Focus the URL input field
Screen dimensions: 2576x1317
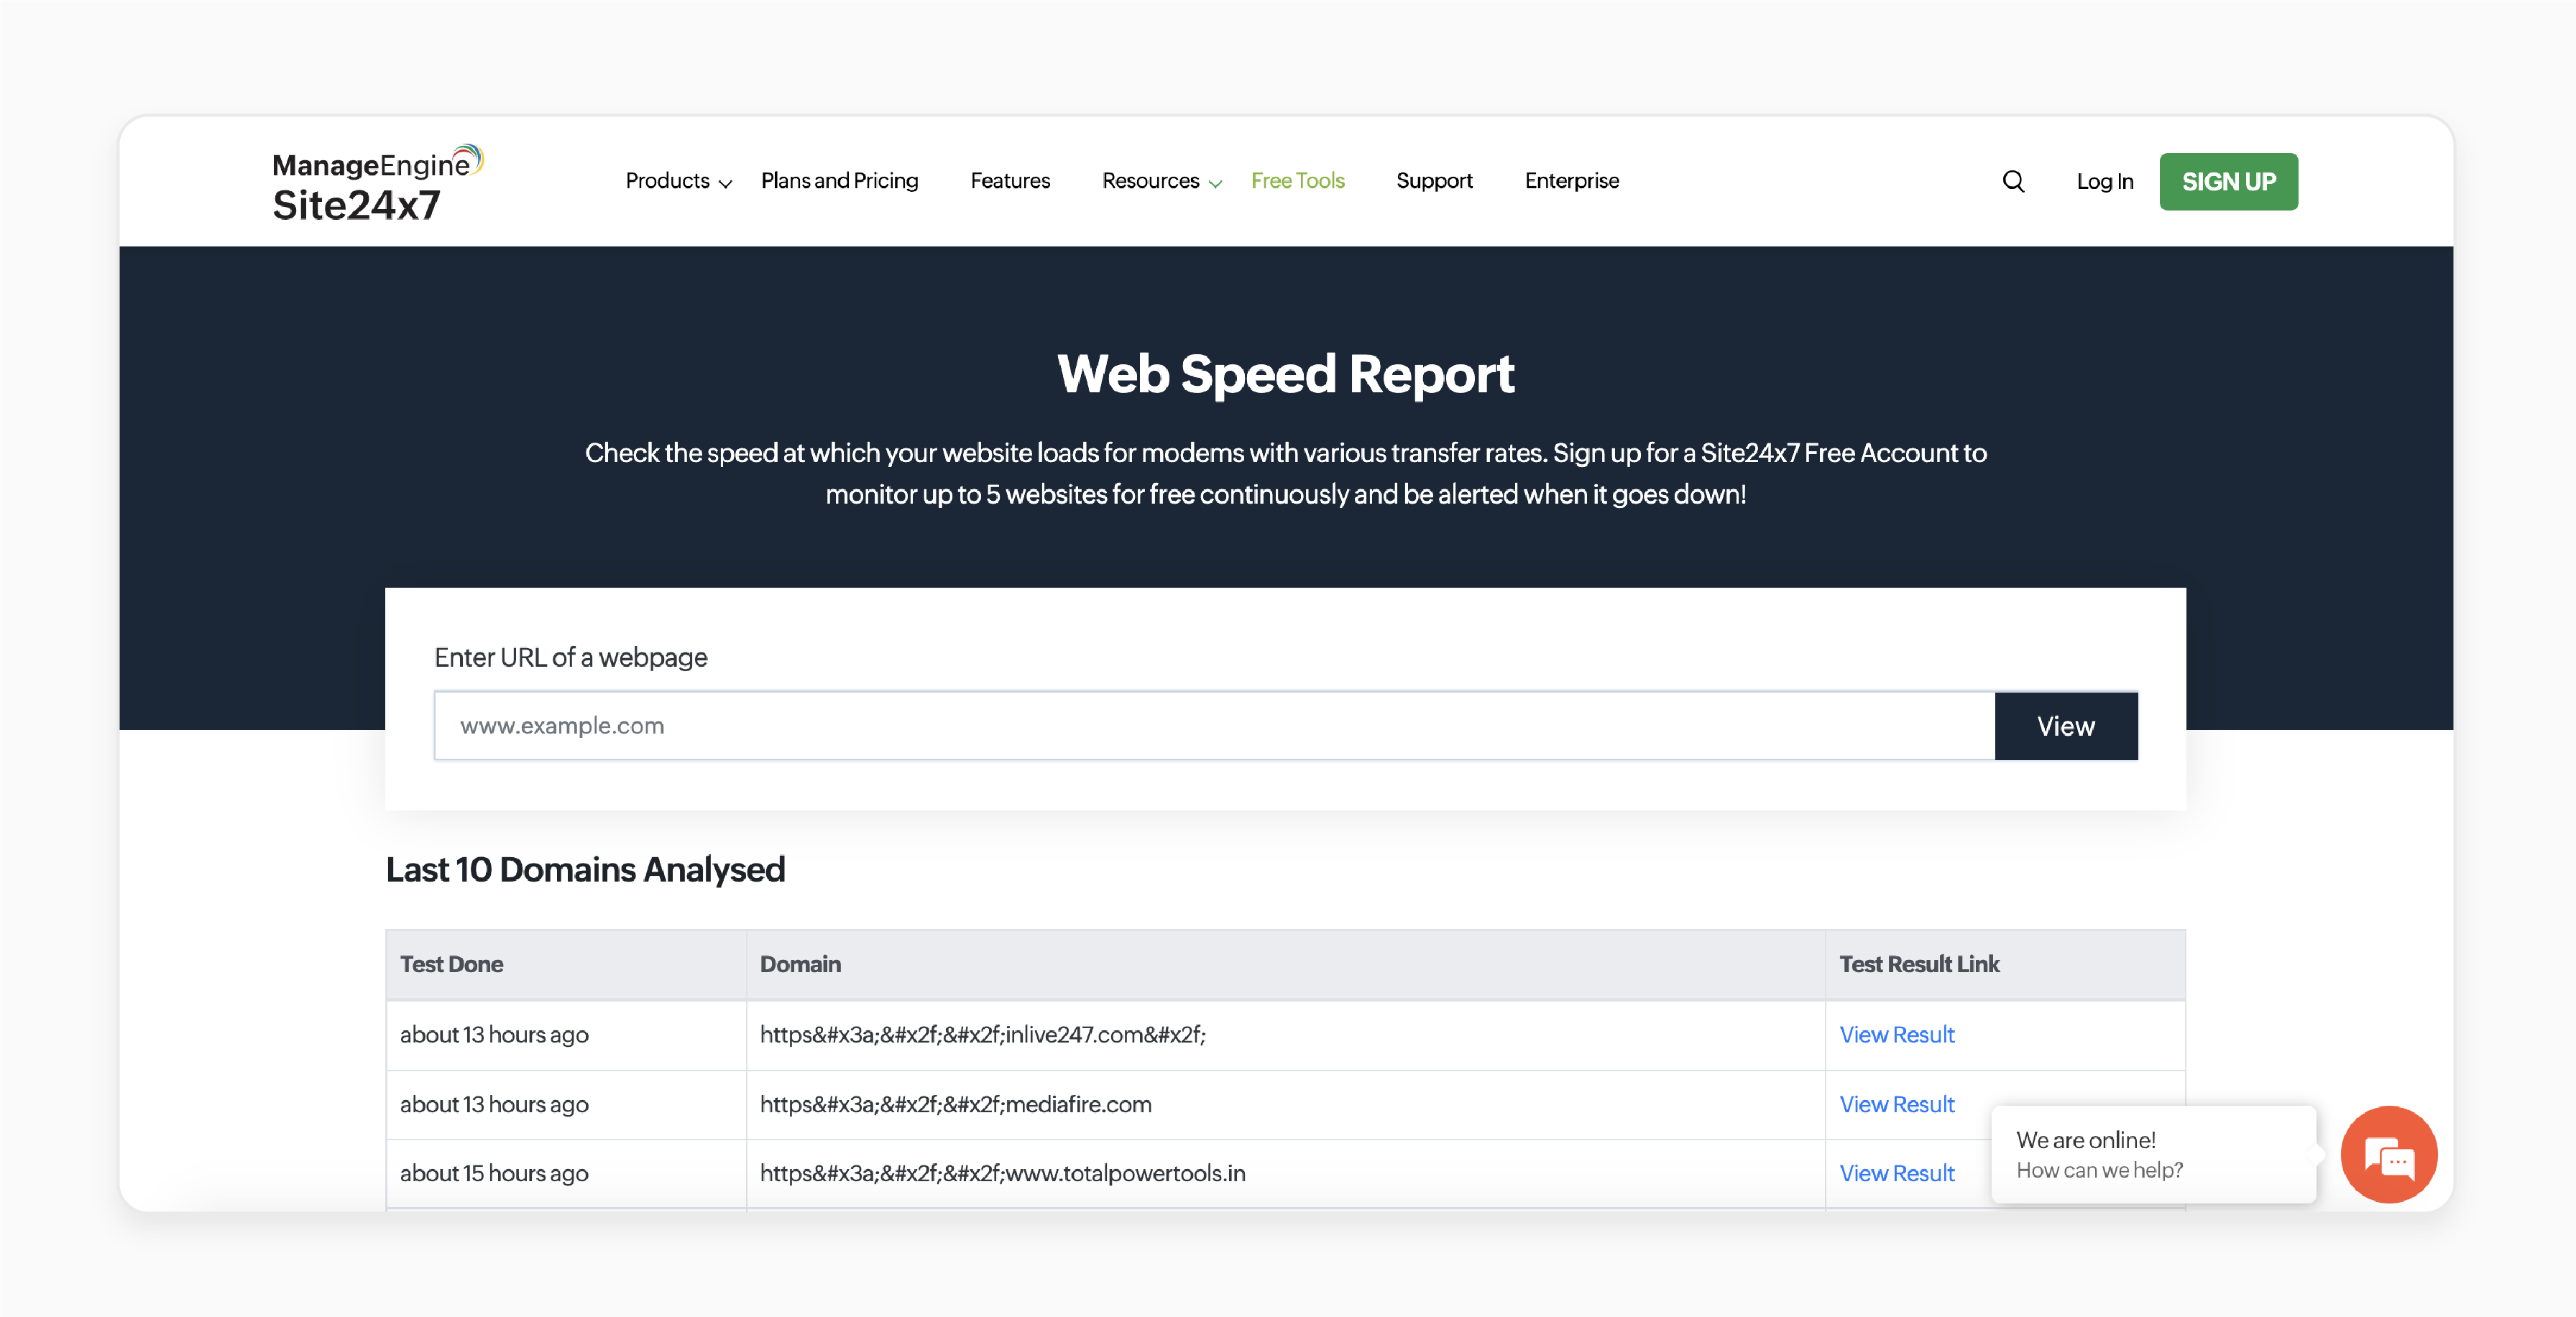(x=1214, y=726)
